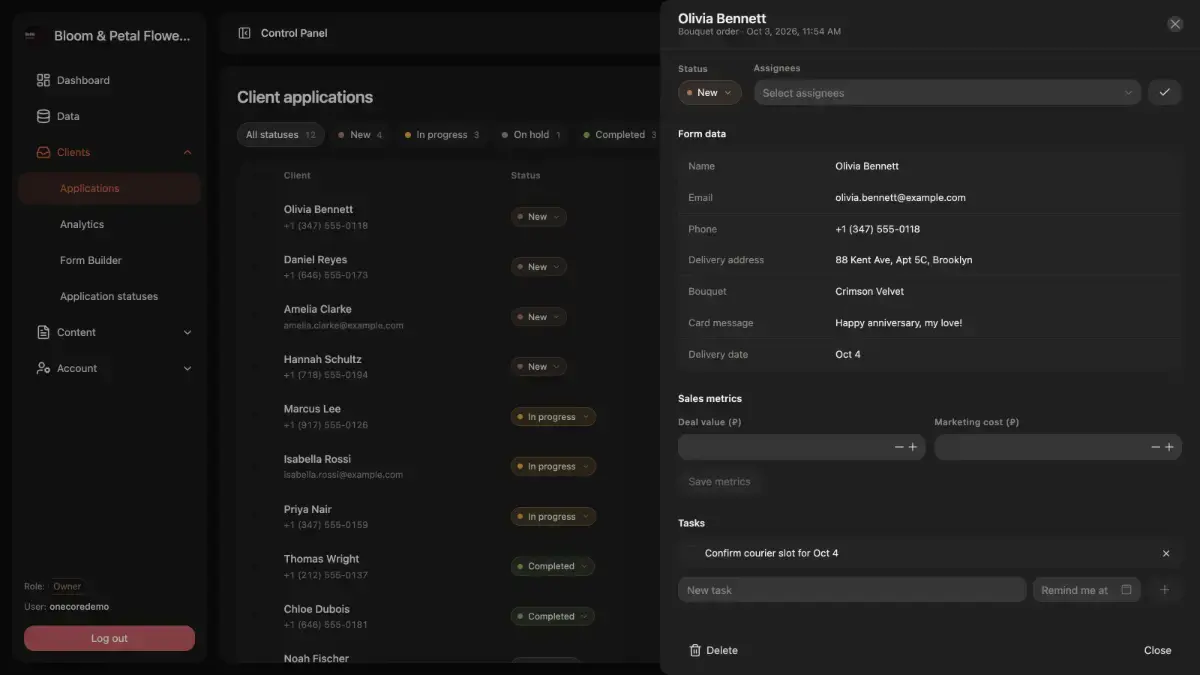Image resolution: width=1200 pixels, height=675 pixels.
Task: Expand the Content menu section
Action: (x=187, y=332)
